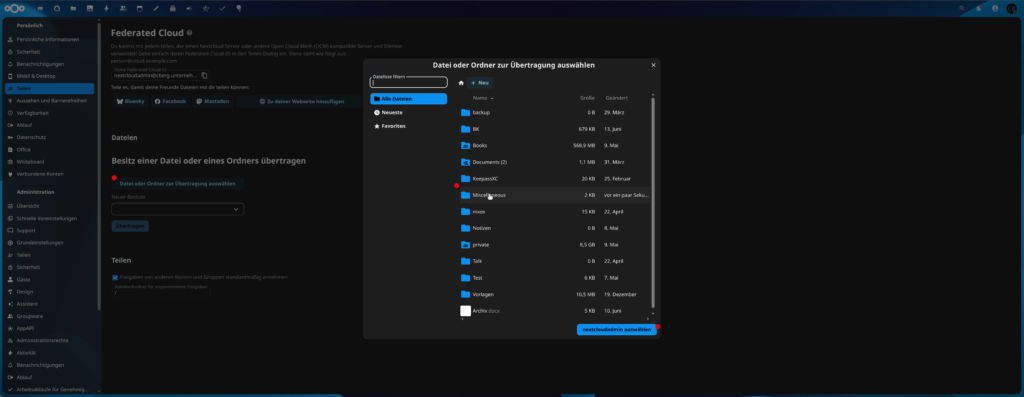
Task: Open personal Sicherheit settings
Action: coord(50,52)
